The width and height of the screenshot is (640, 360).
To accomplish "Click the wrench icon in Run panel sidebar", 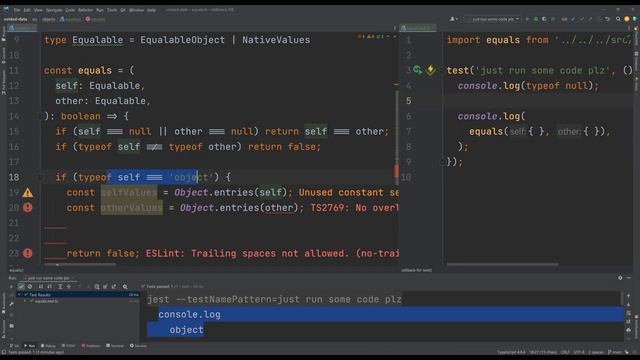I will tap(11, 304).
